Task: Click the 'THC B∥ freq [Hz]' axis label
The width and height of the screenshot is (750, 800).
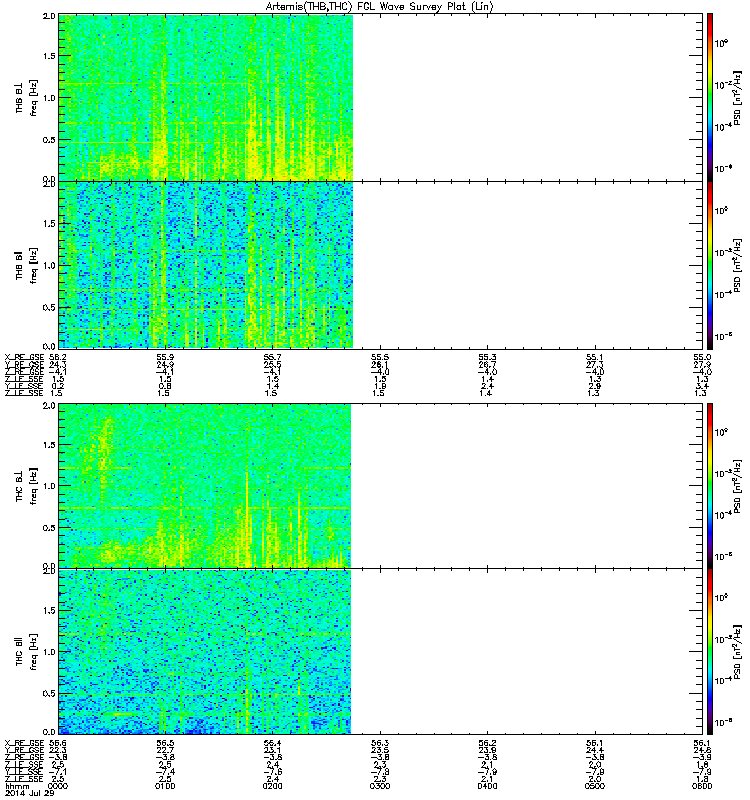Action: click(26, 652)
